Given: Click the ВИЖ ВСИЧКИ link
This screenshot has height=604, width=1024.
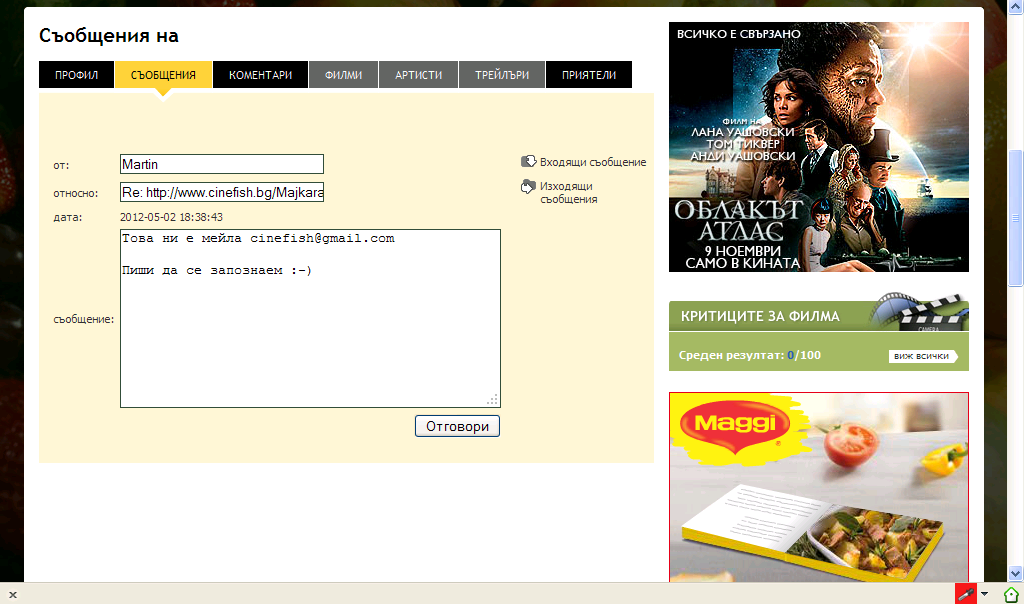Looking at the screenshot, I should [x=921, y=356].
